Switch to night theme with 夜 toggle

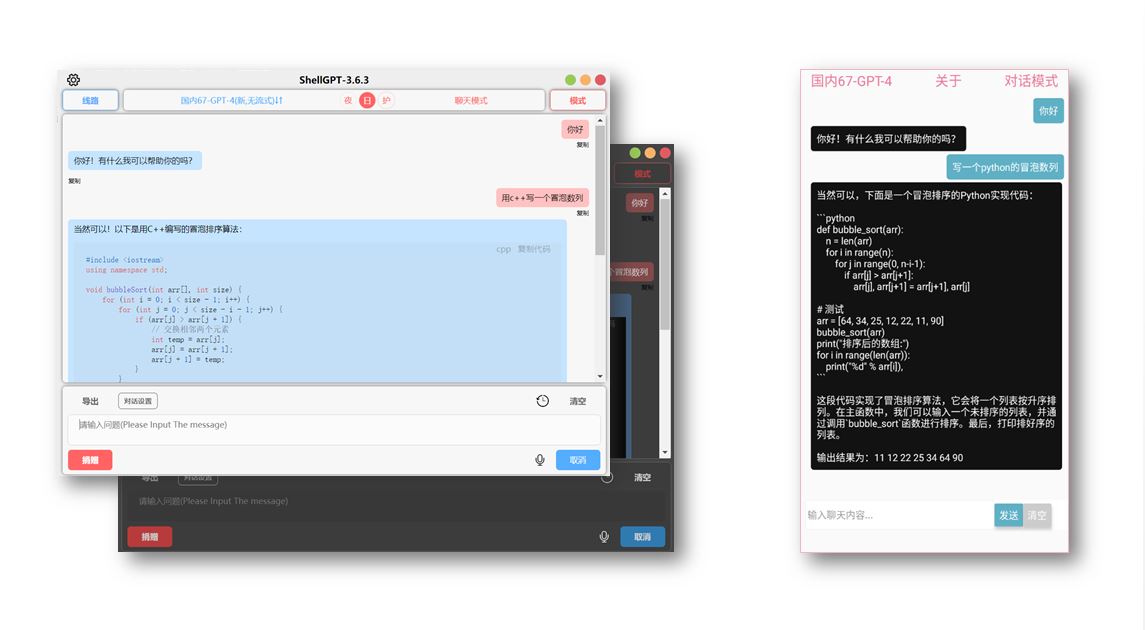click(348, 100)
